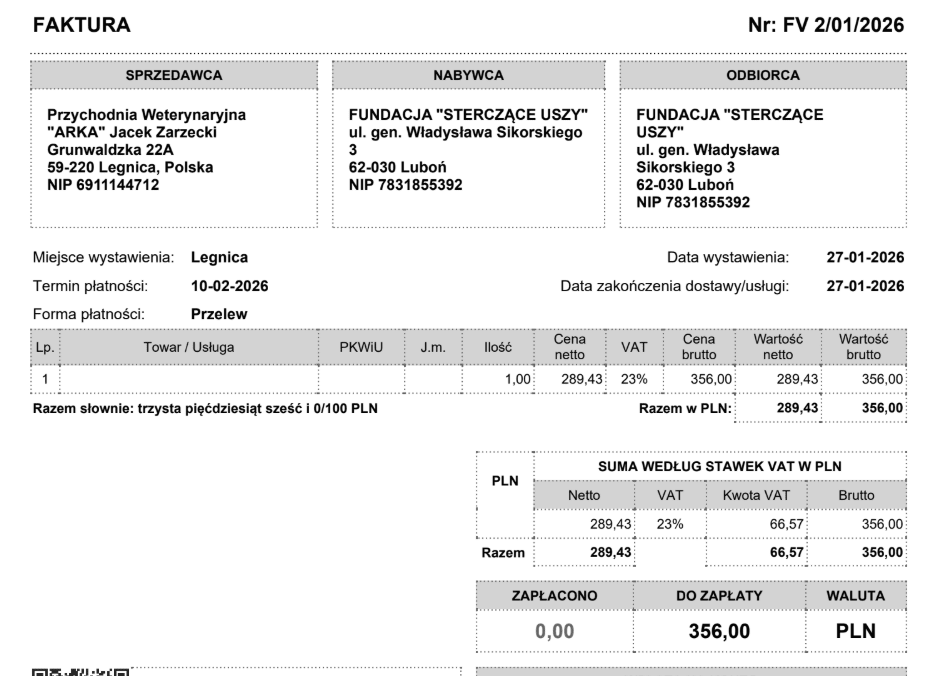The image size is (951, 676).
Task: Select the payment due date 10-02-2026
Action: (229, 286)
